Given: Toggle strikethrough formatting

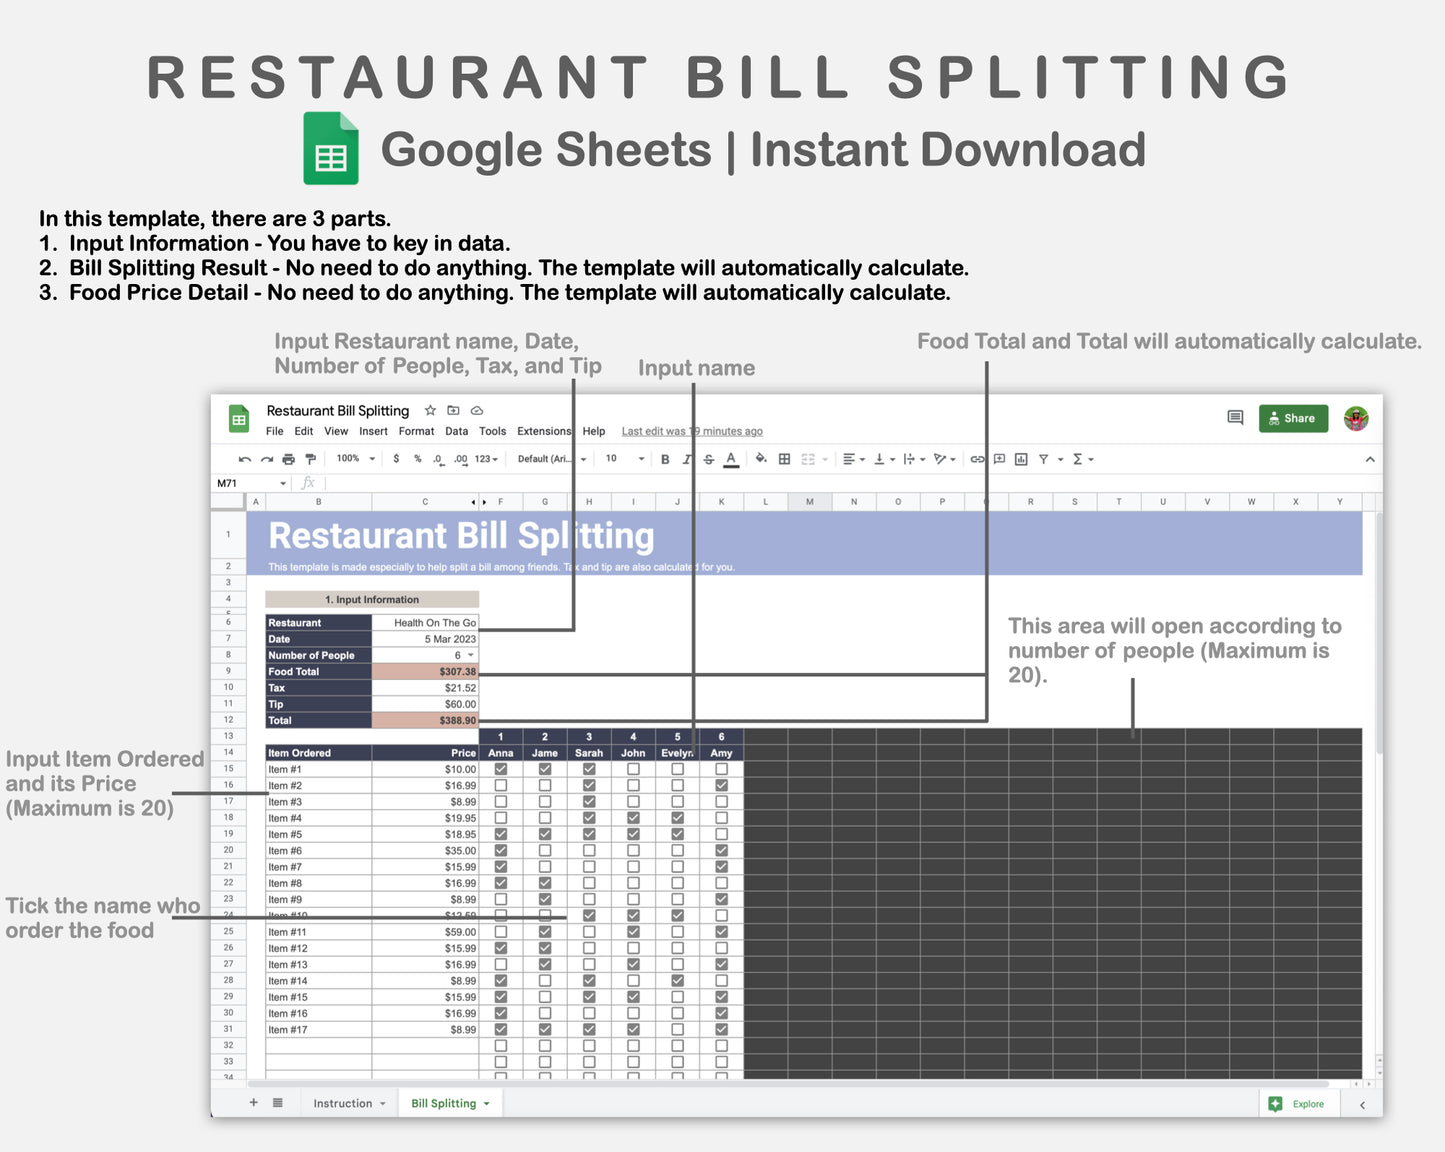Looking at the screenshot, I should [x=708, y=459].
